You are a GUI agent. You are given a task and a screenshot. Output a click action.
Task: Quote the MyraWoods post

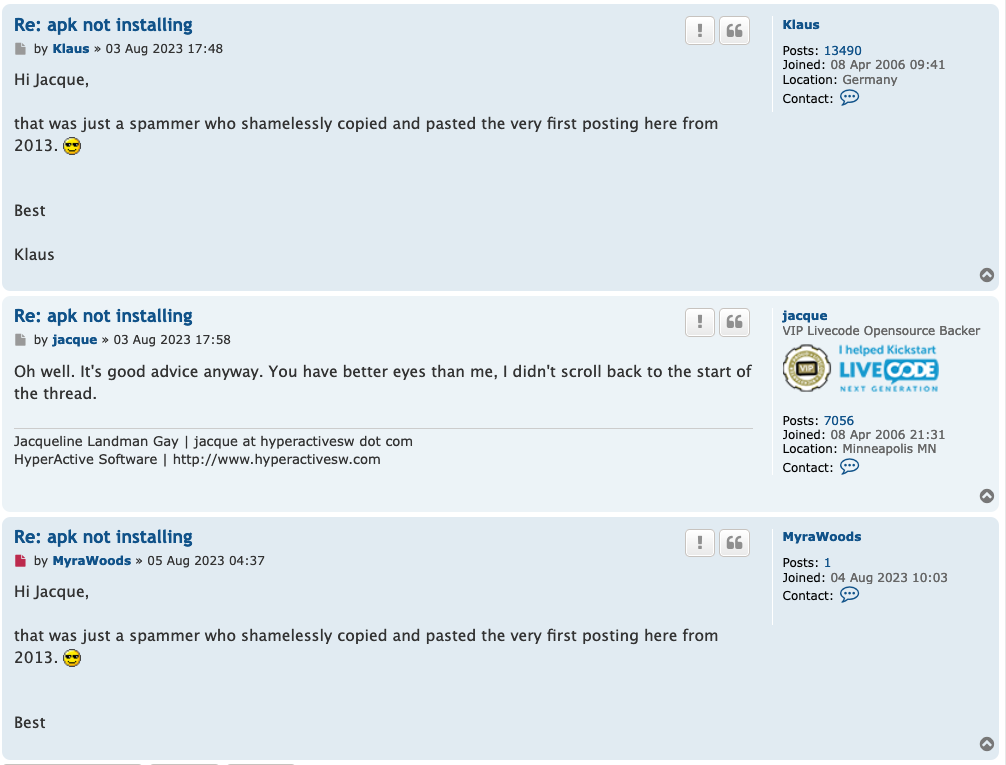(734, 543)
